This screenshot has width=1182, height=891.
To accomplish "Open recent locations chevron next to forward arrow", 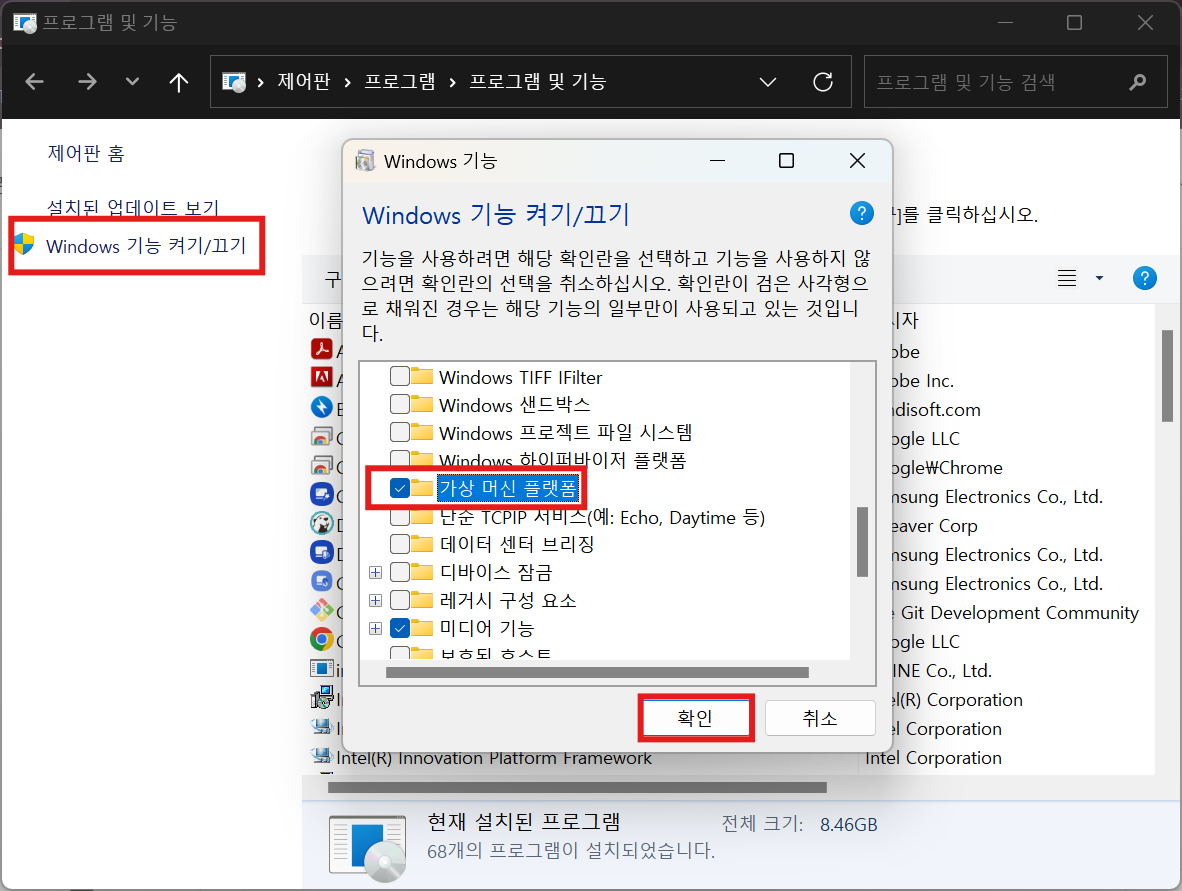I will [x=132, y=81].
